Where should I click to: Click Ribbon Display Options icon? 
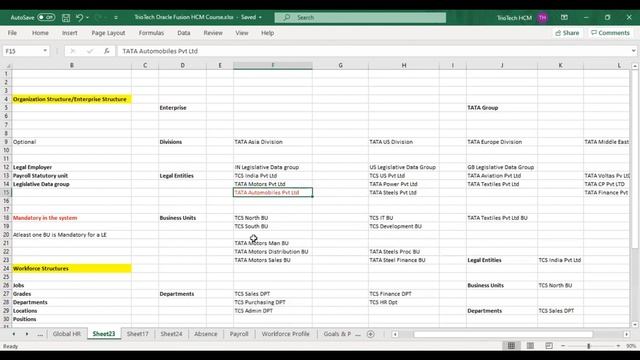click(x=564, y=18)
